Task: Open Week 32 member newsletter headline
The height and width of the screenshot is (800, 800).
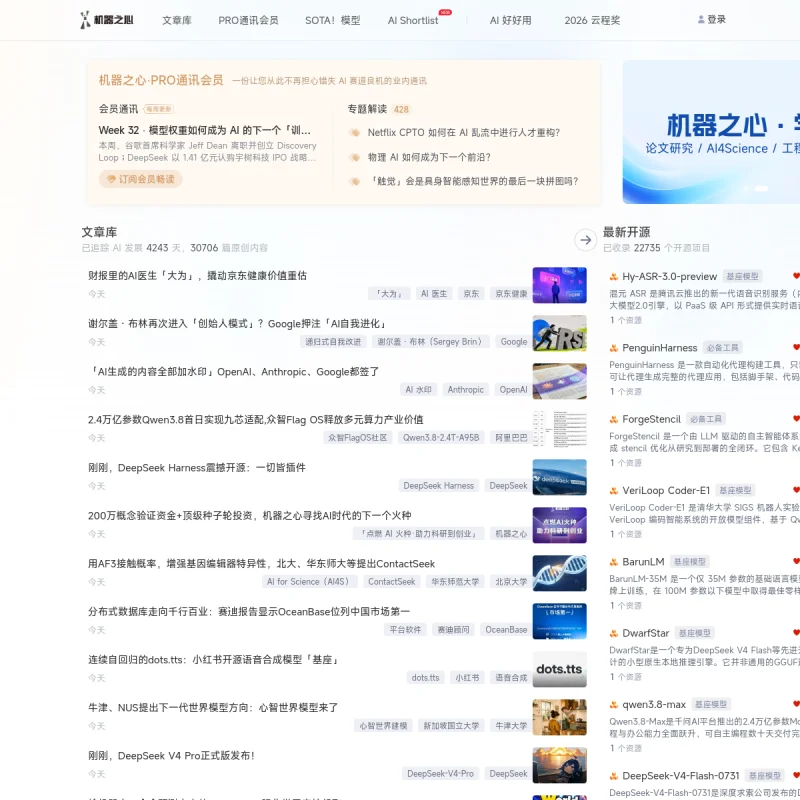Action: point(205,130)
